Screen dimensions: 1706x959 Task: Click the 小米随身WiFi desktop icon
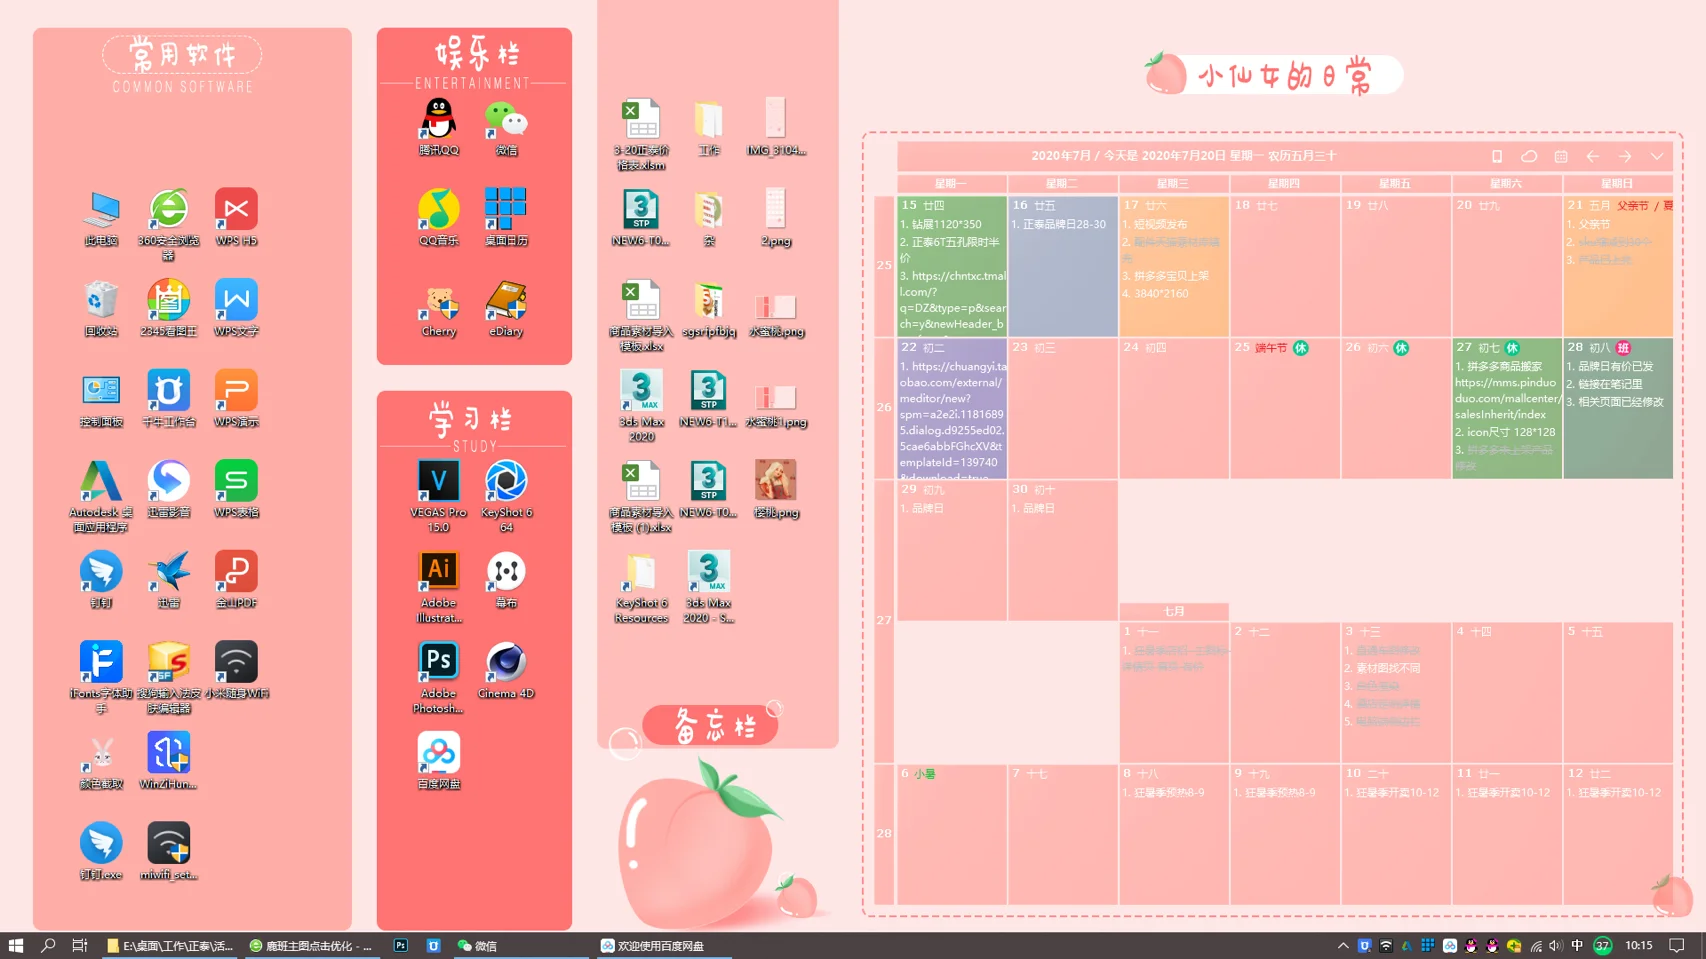236,670
